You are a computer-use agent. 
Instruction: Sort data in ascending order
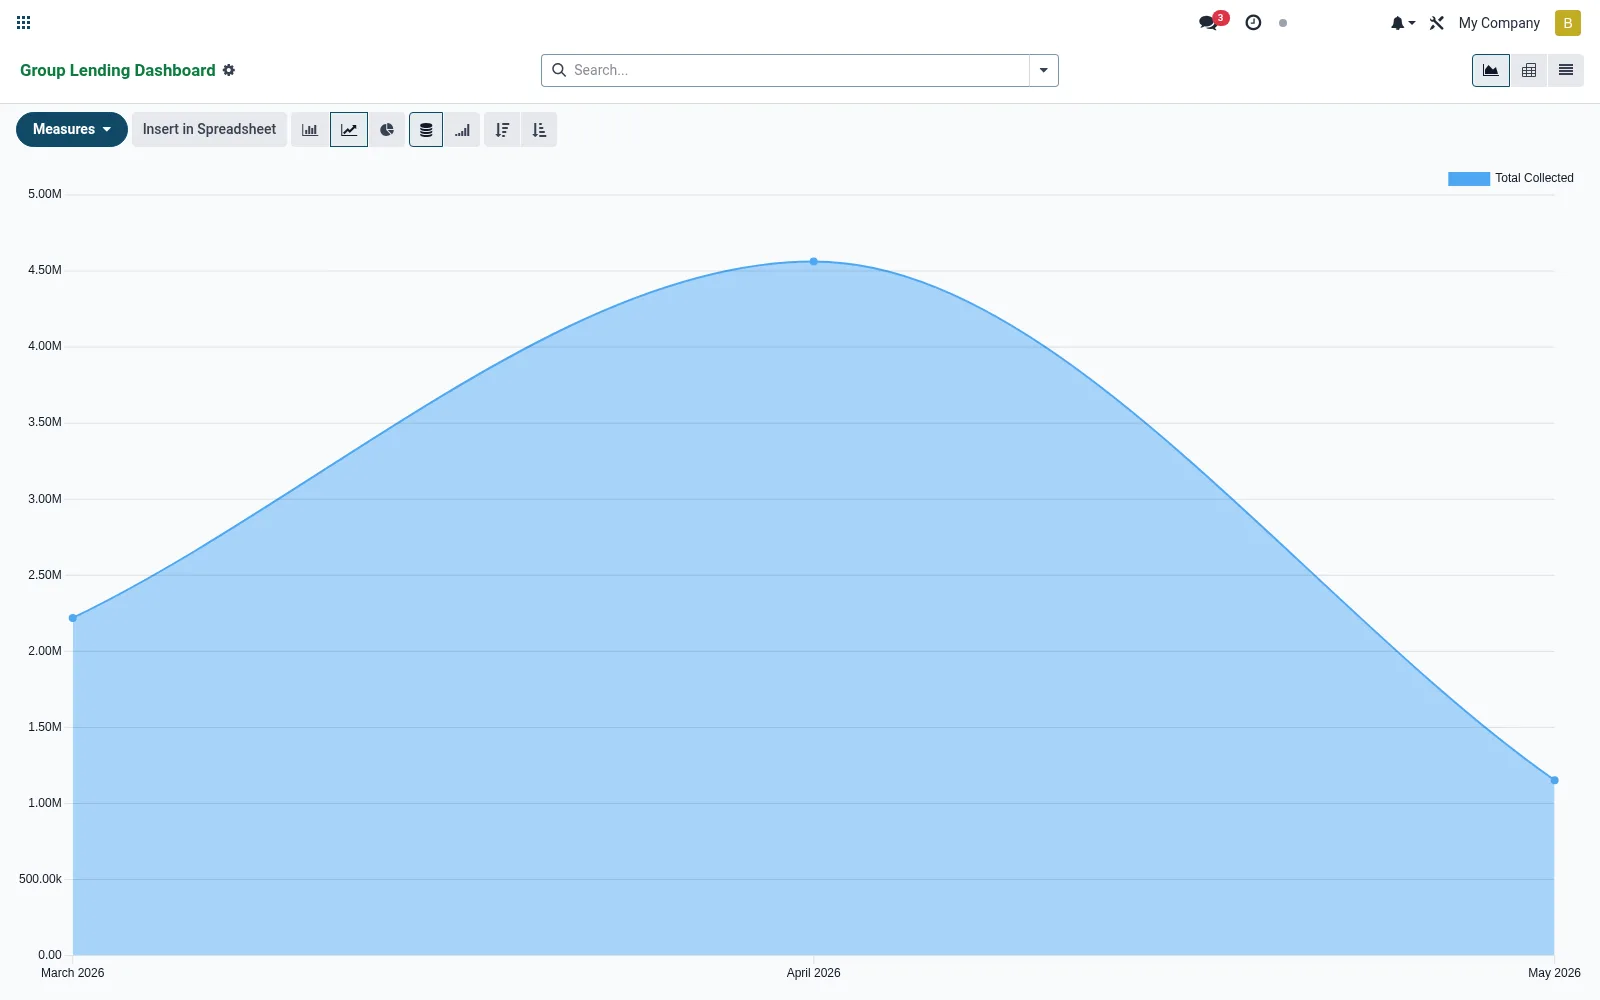pos(539,130)
